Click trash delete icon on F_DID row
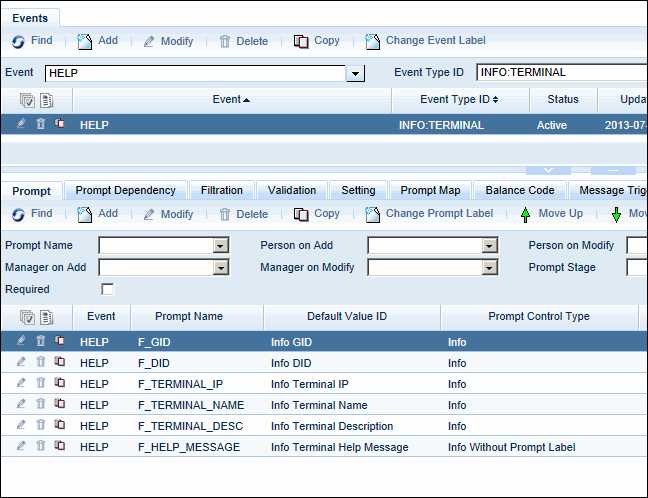Image resolution: width=648 pixels, height=498 pixels. [41, 362]
